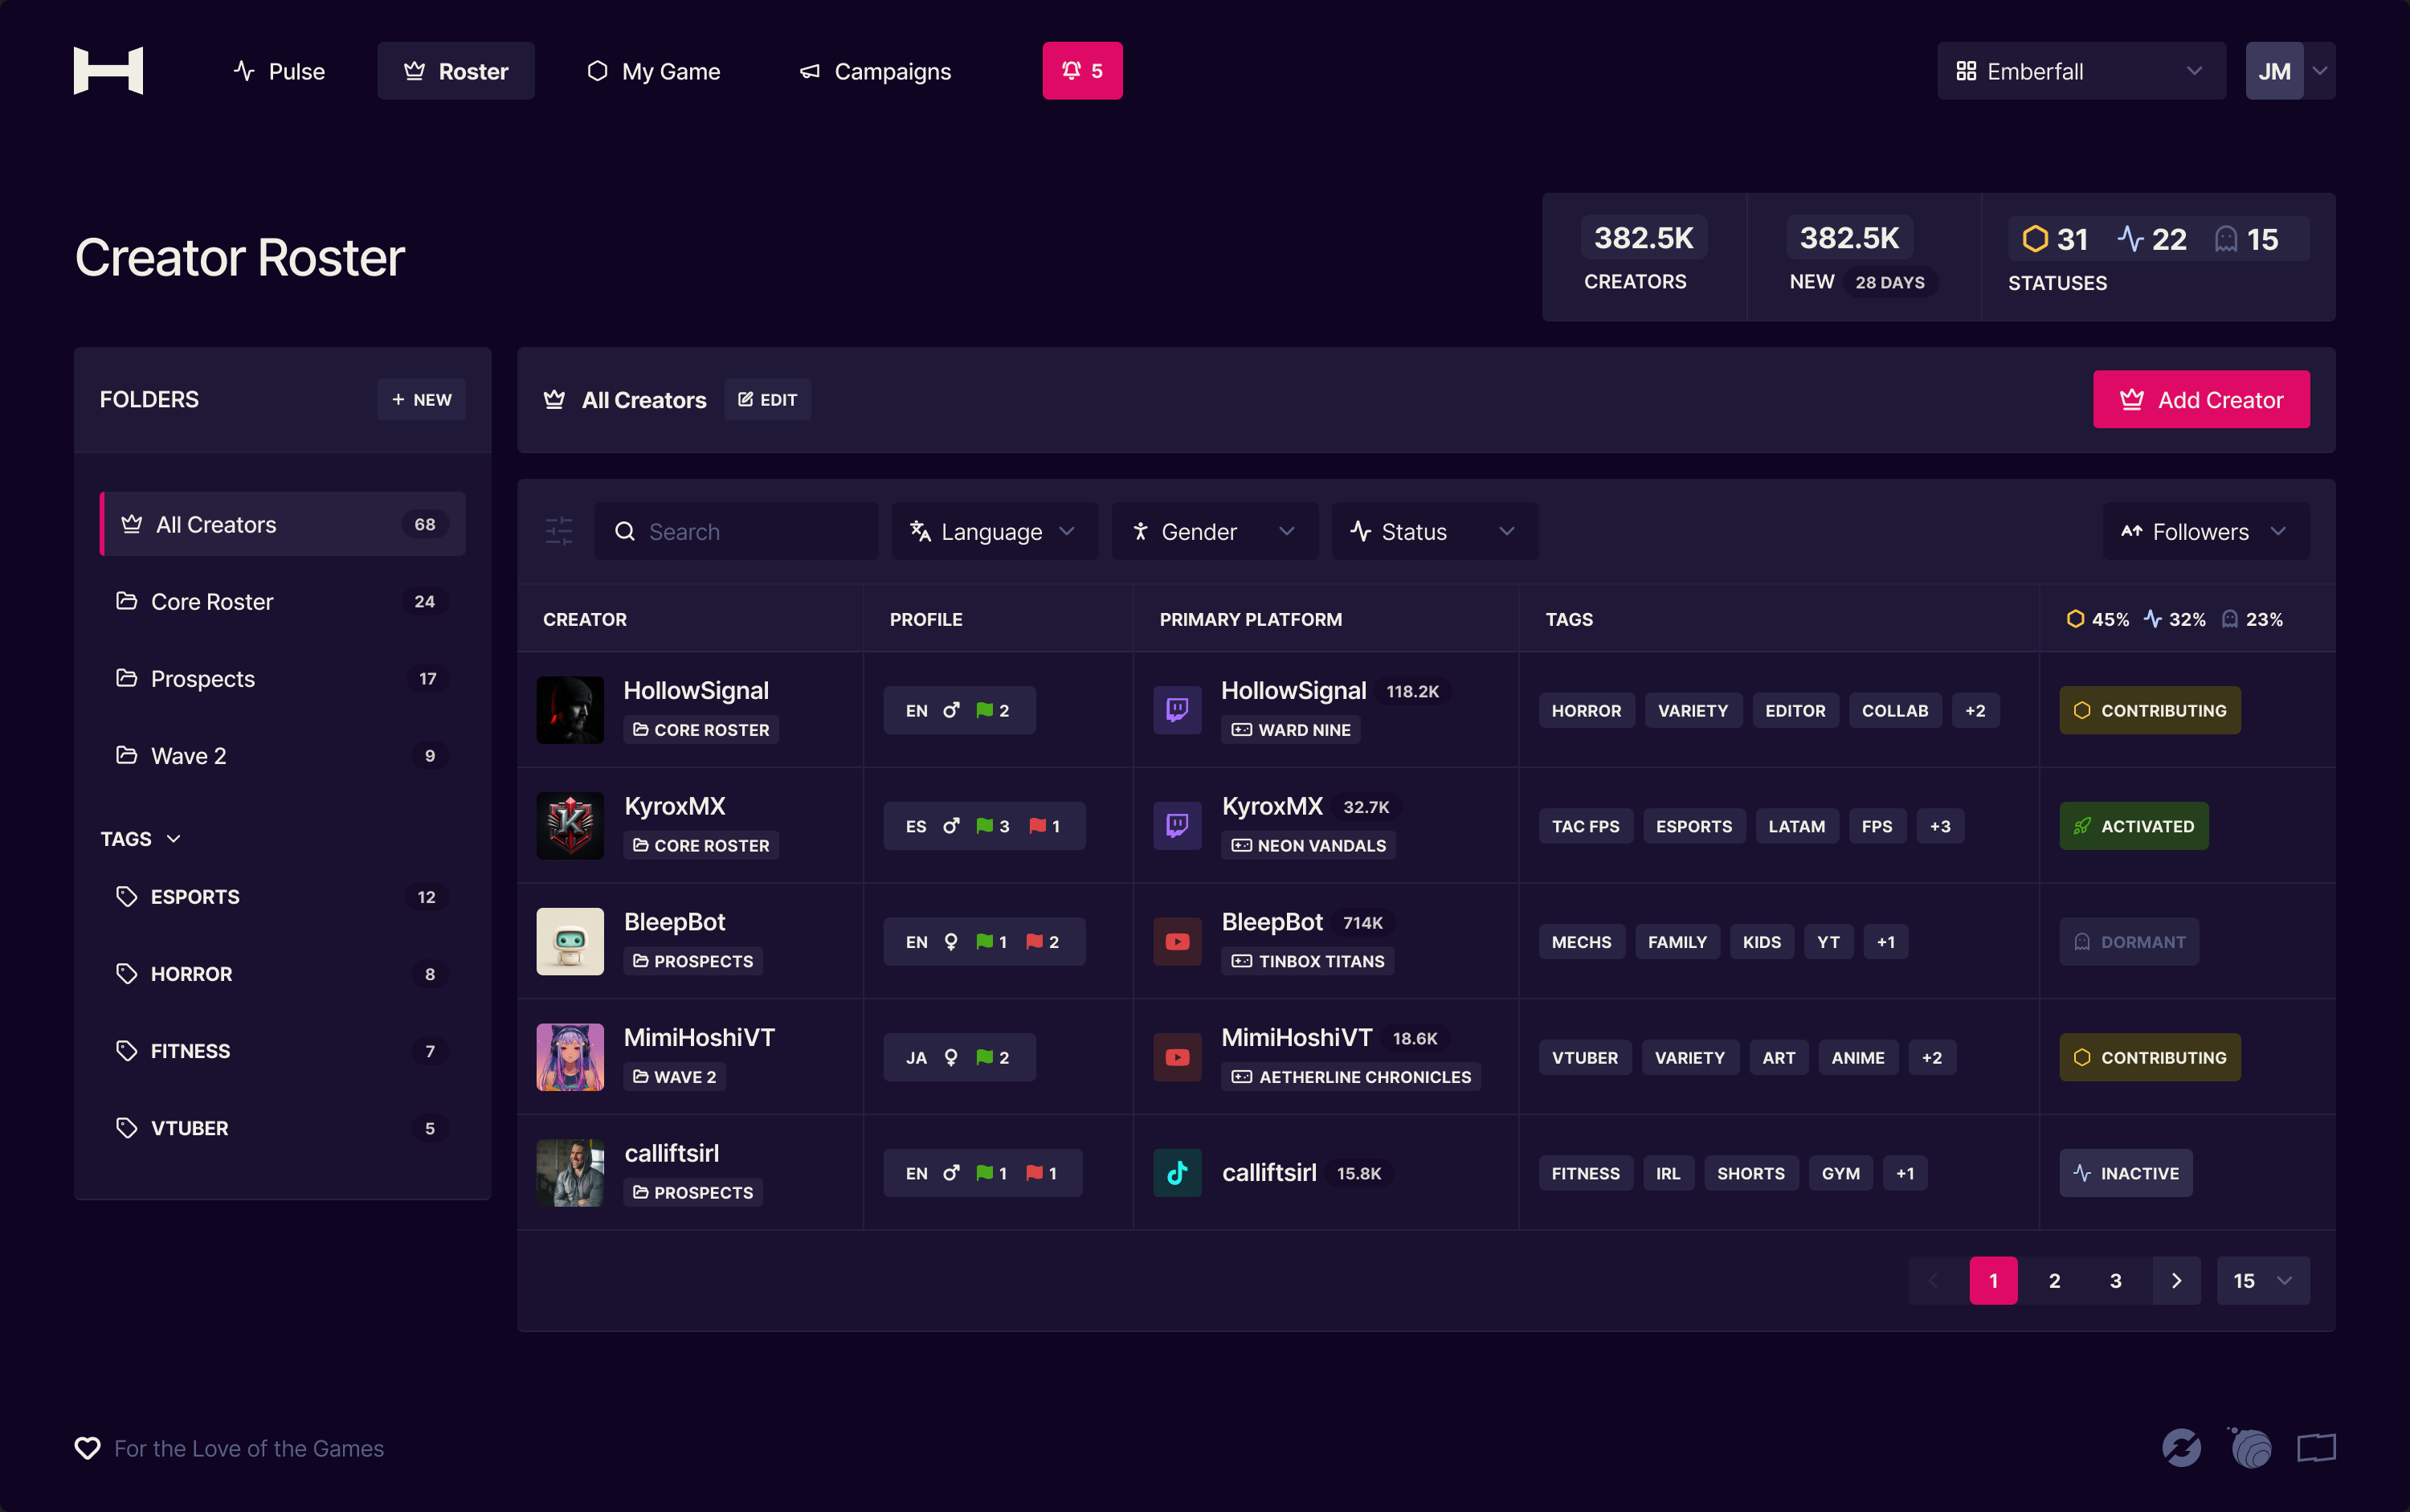Open the Gender filter dropdown
This screenshot has width=2410, height=1512.
[x=1214, y=531]
